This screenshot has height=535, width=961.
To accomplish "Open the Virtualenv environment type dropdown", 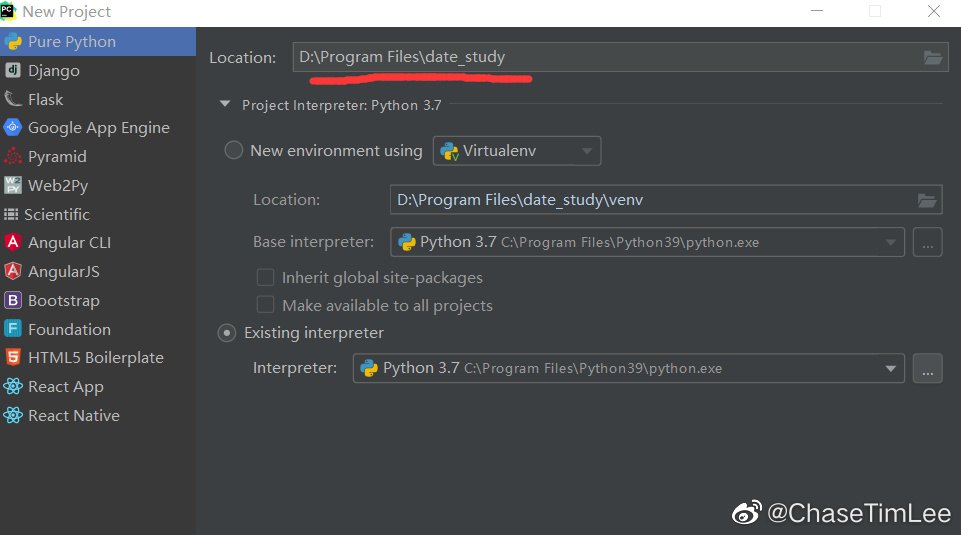I will point(517,151).
